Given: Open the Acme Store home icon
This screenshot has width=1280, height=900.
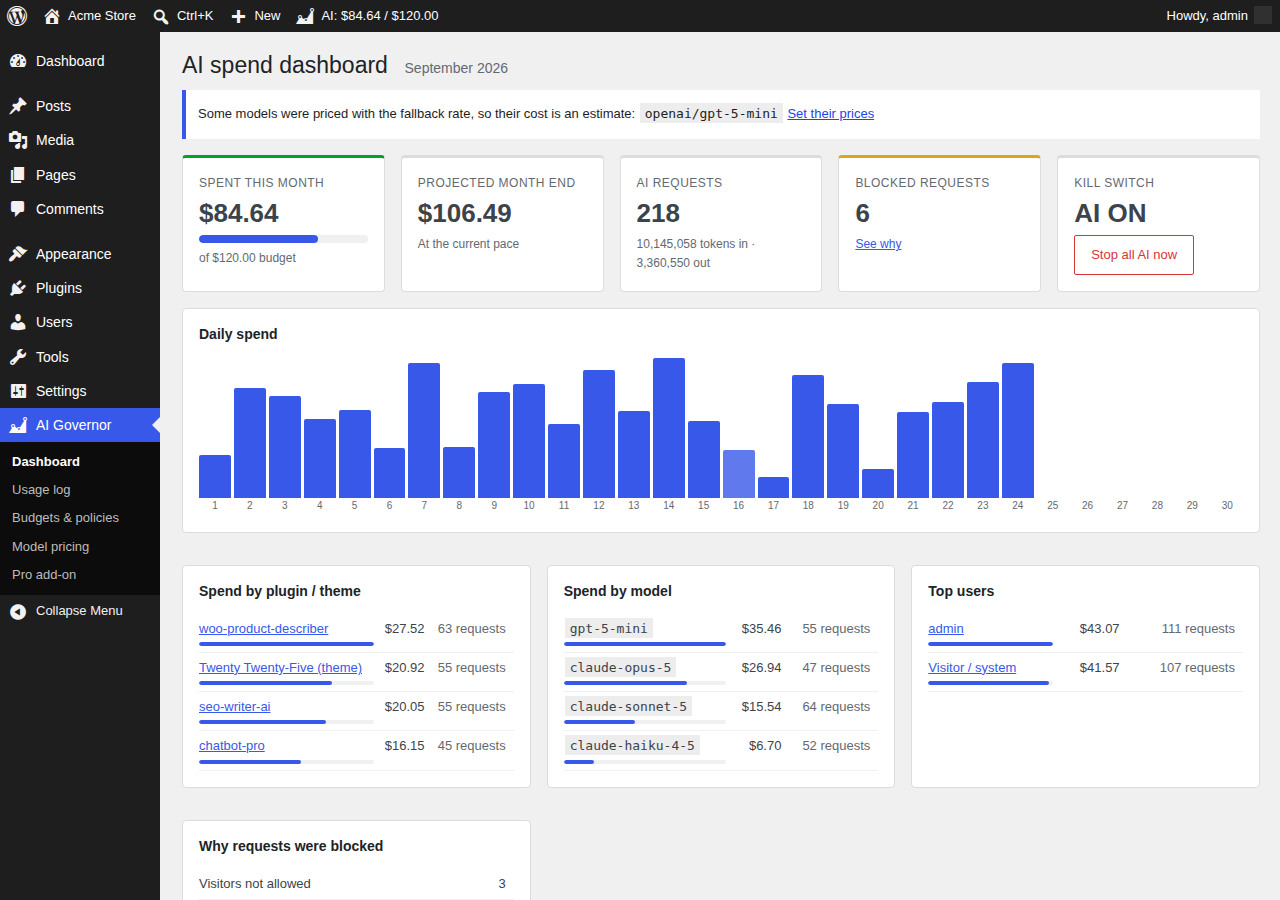Looking at the screenshot, I should [52, 16].
